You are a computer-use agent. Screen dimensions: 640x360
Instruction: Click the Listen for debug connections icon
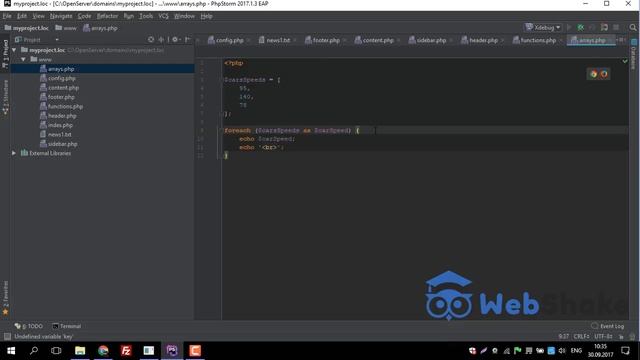(604, 27)
